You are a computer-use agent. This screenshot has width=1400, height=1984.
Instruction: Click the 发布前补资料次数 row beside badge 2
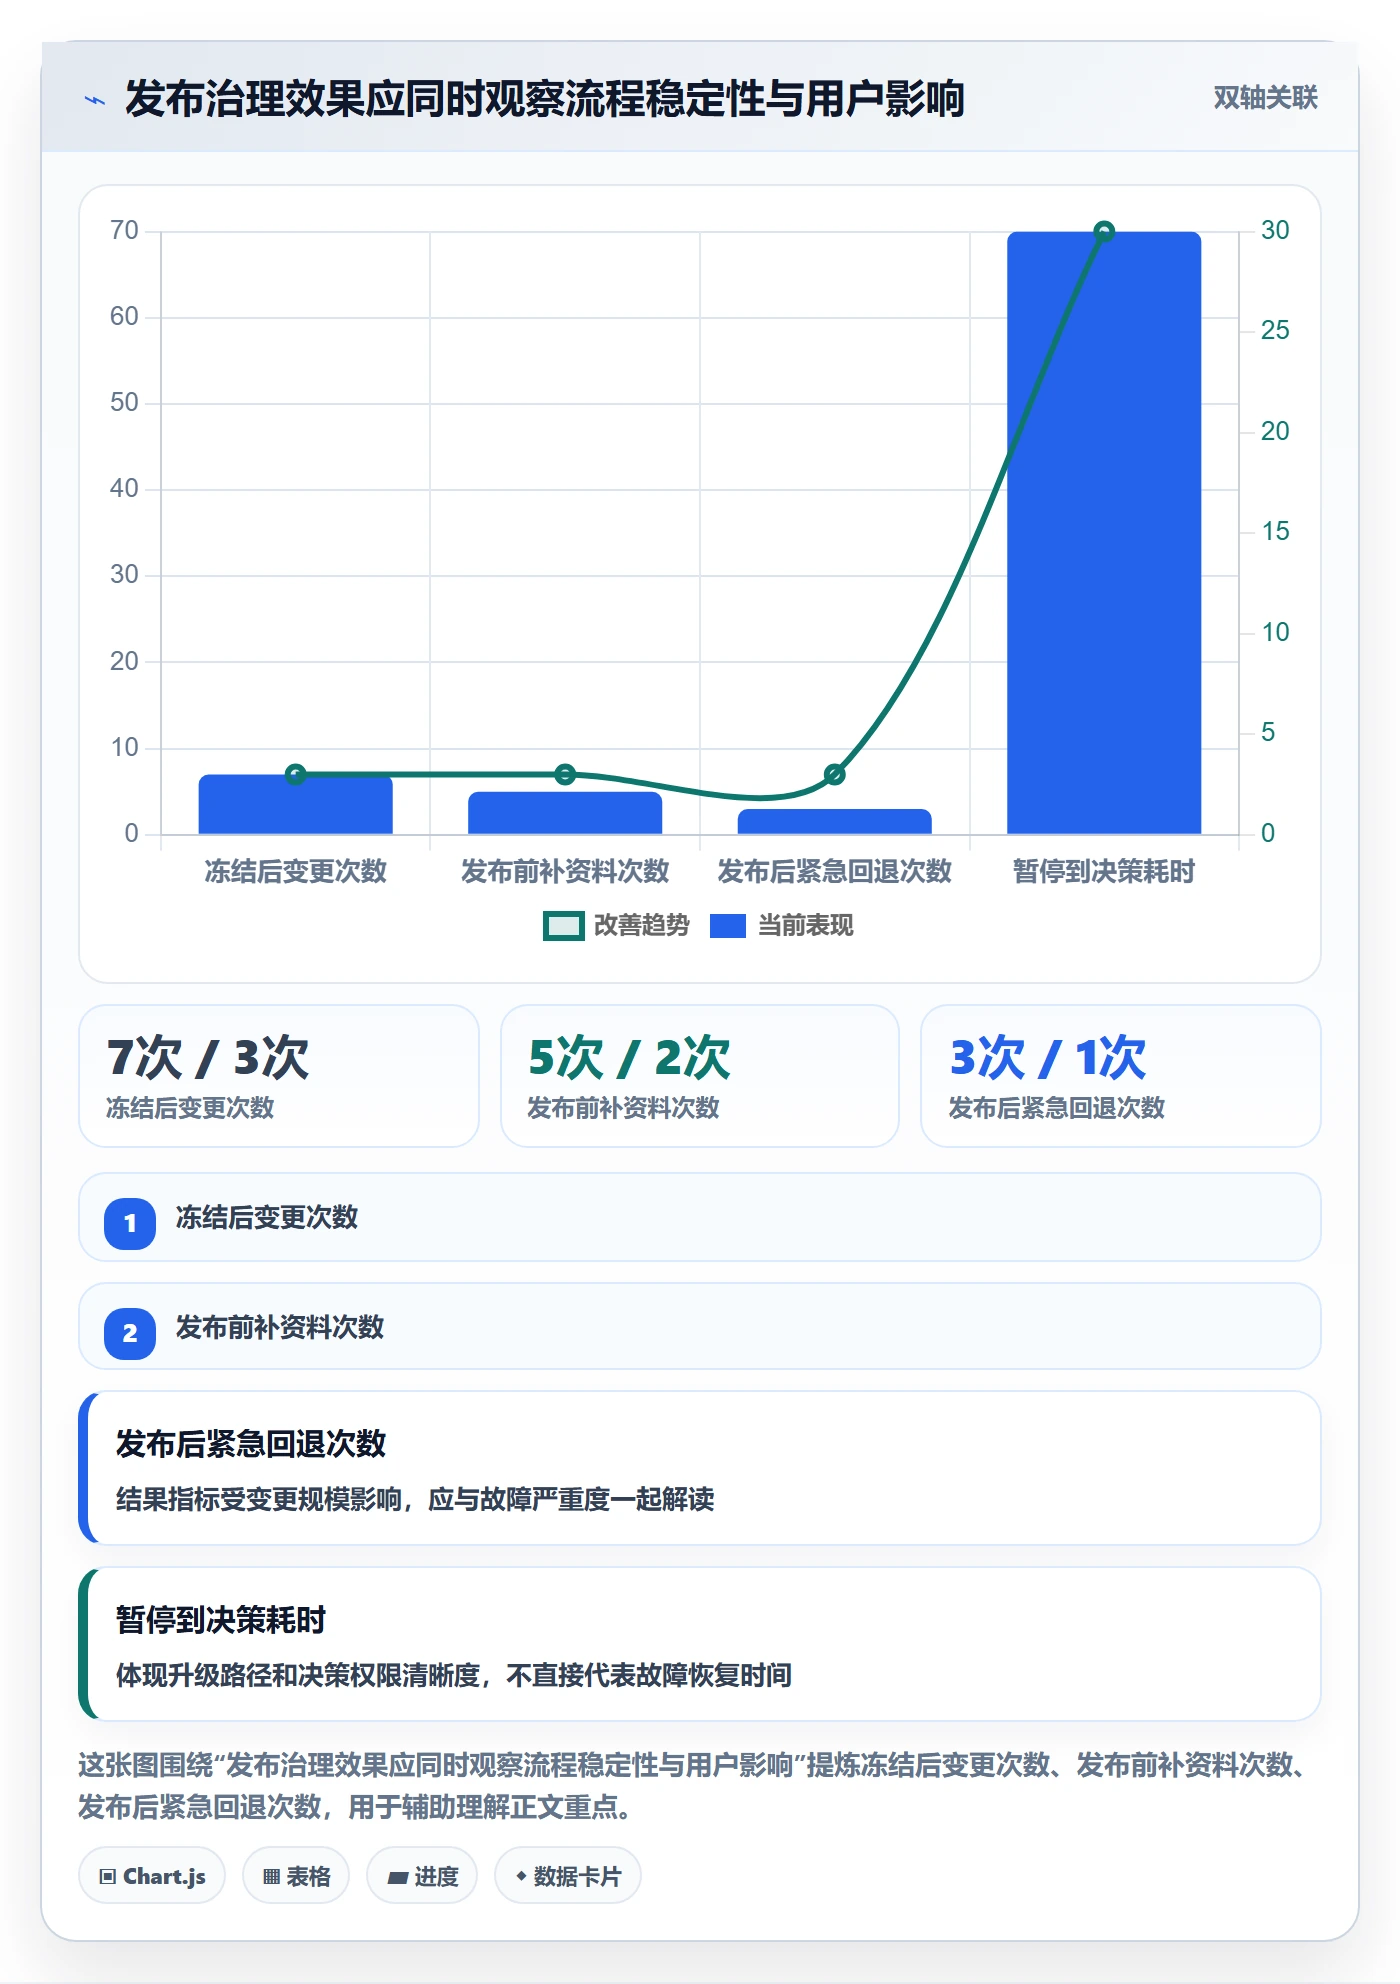700,1327
